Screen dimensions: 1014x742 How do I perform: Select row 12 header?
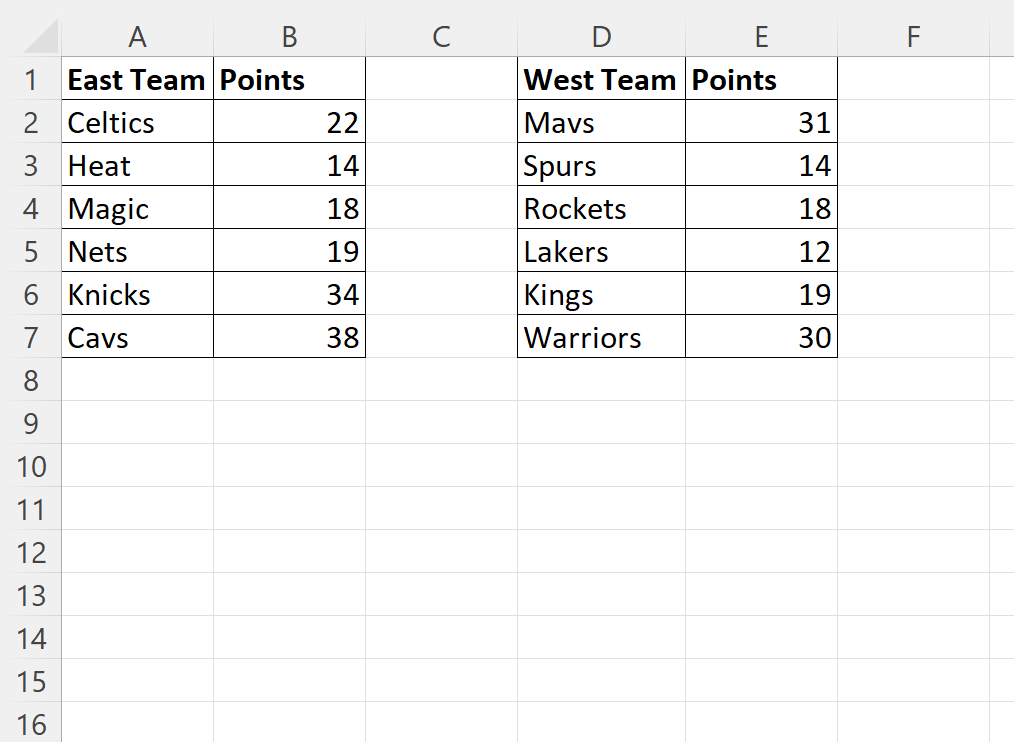pos(31,552)
